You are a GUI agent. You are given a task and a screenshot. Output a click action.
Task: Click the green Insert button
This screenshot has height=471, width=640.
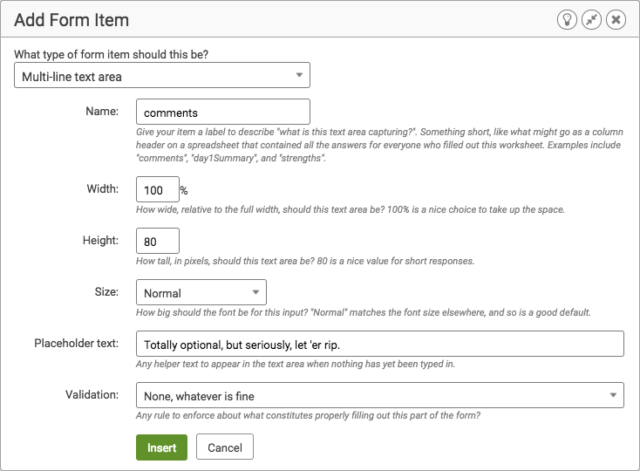[x=162, y=447]
